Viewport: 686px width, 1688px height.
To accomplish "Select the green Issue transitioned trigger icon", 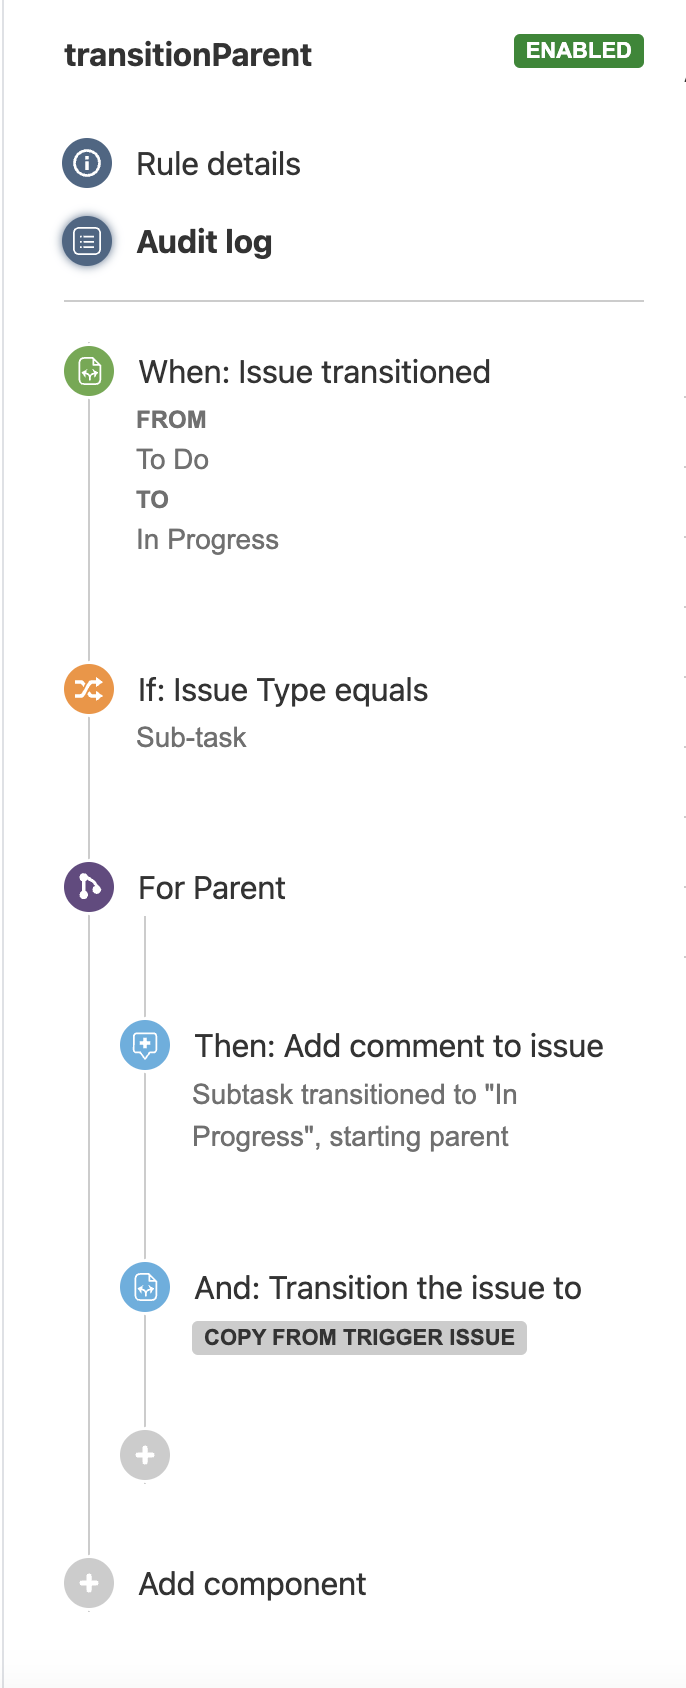I will (89, 371).
